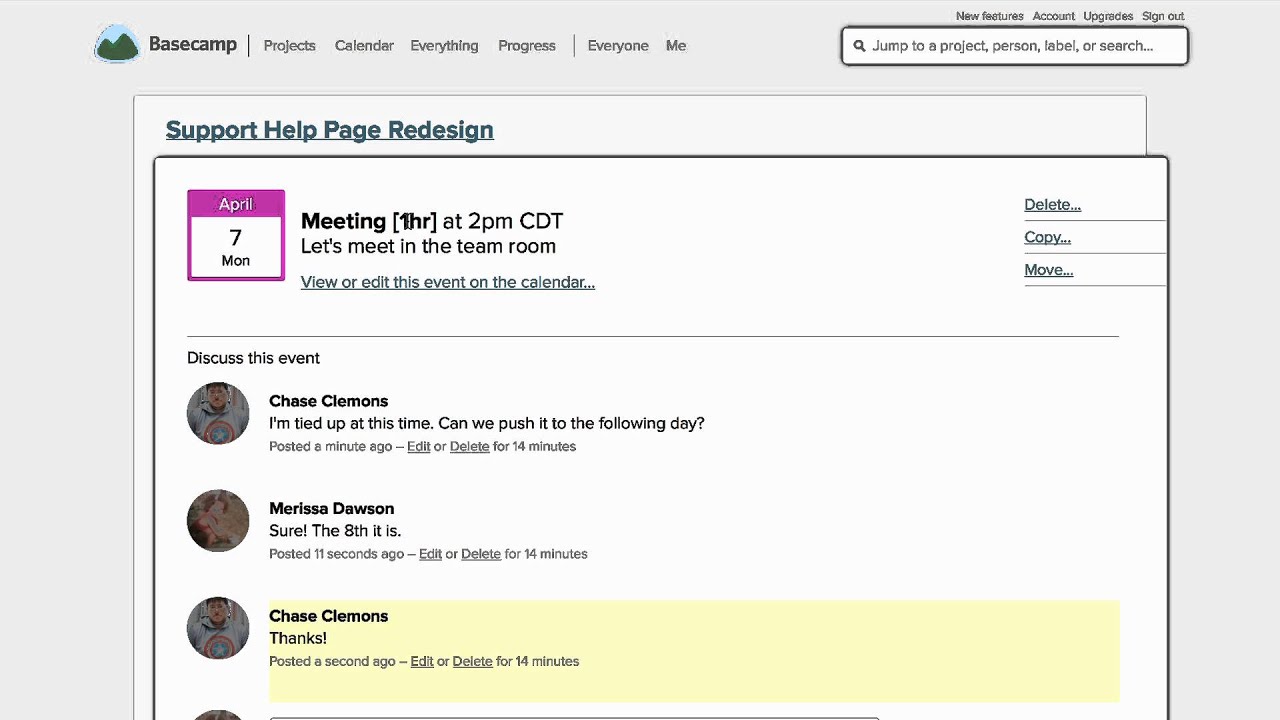Click the Copy... event action link
This screenshot has height=720, width=1280.
click(1047, 237)
